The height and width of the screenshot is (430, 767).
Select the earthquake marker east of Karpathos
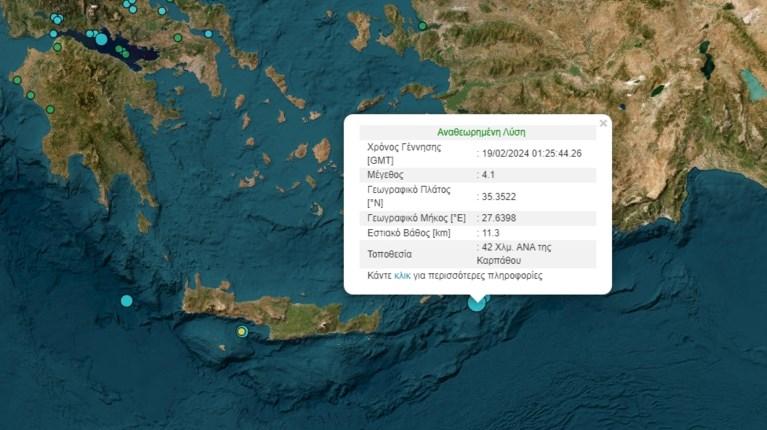477,302
